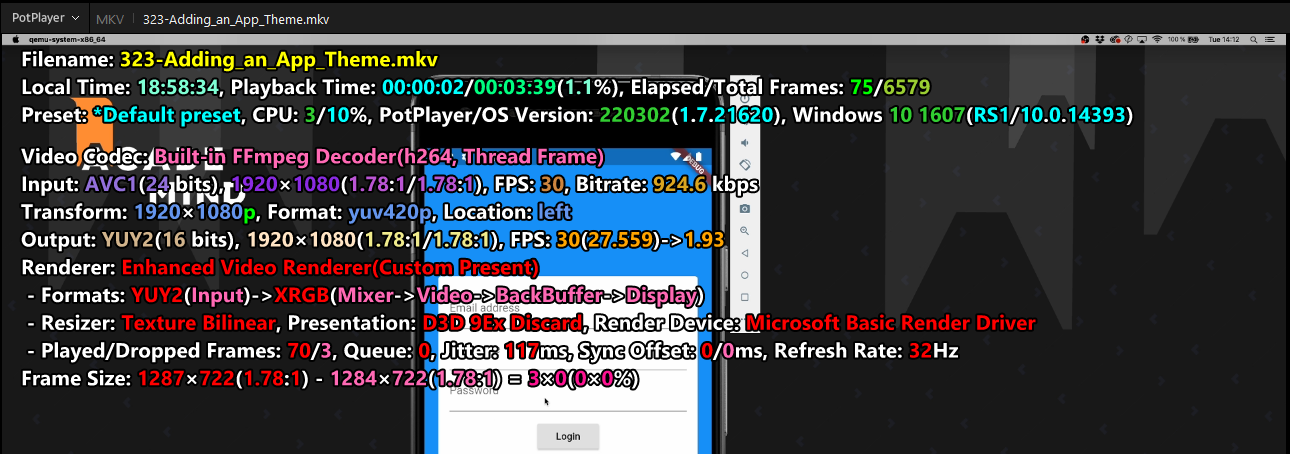Click the emulator zoom magnifier icon

coord(745,230)
